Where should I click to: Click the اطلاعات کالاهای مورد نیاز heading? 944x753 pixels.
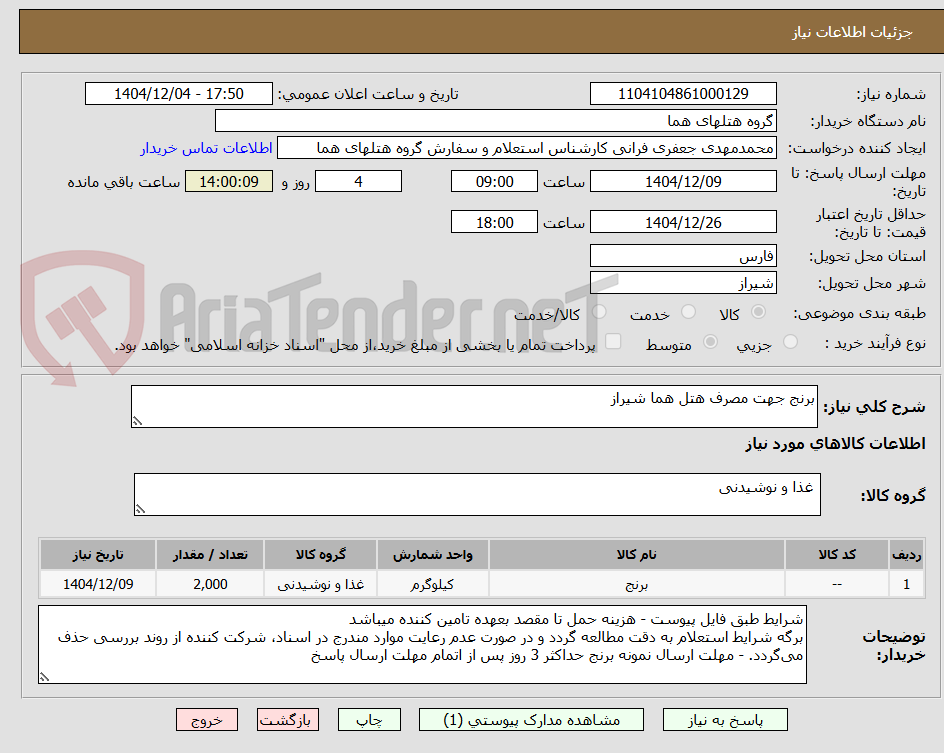click(x=835, y=444)
